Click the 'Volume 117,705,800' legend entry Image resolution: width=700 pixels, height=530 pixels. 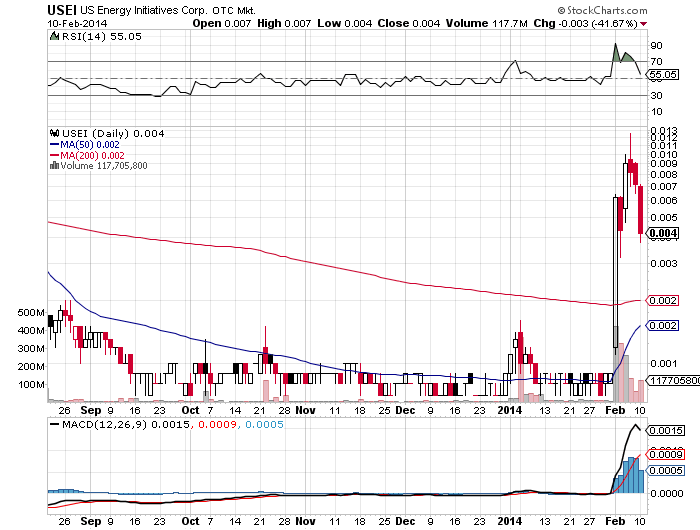click(104, 166)
